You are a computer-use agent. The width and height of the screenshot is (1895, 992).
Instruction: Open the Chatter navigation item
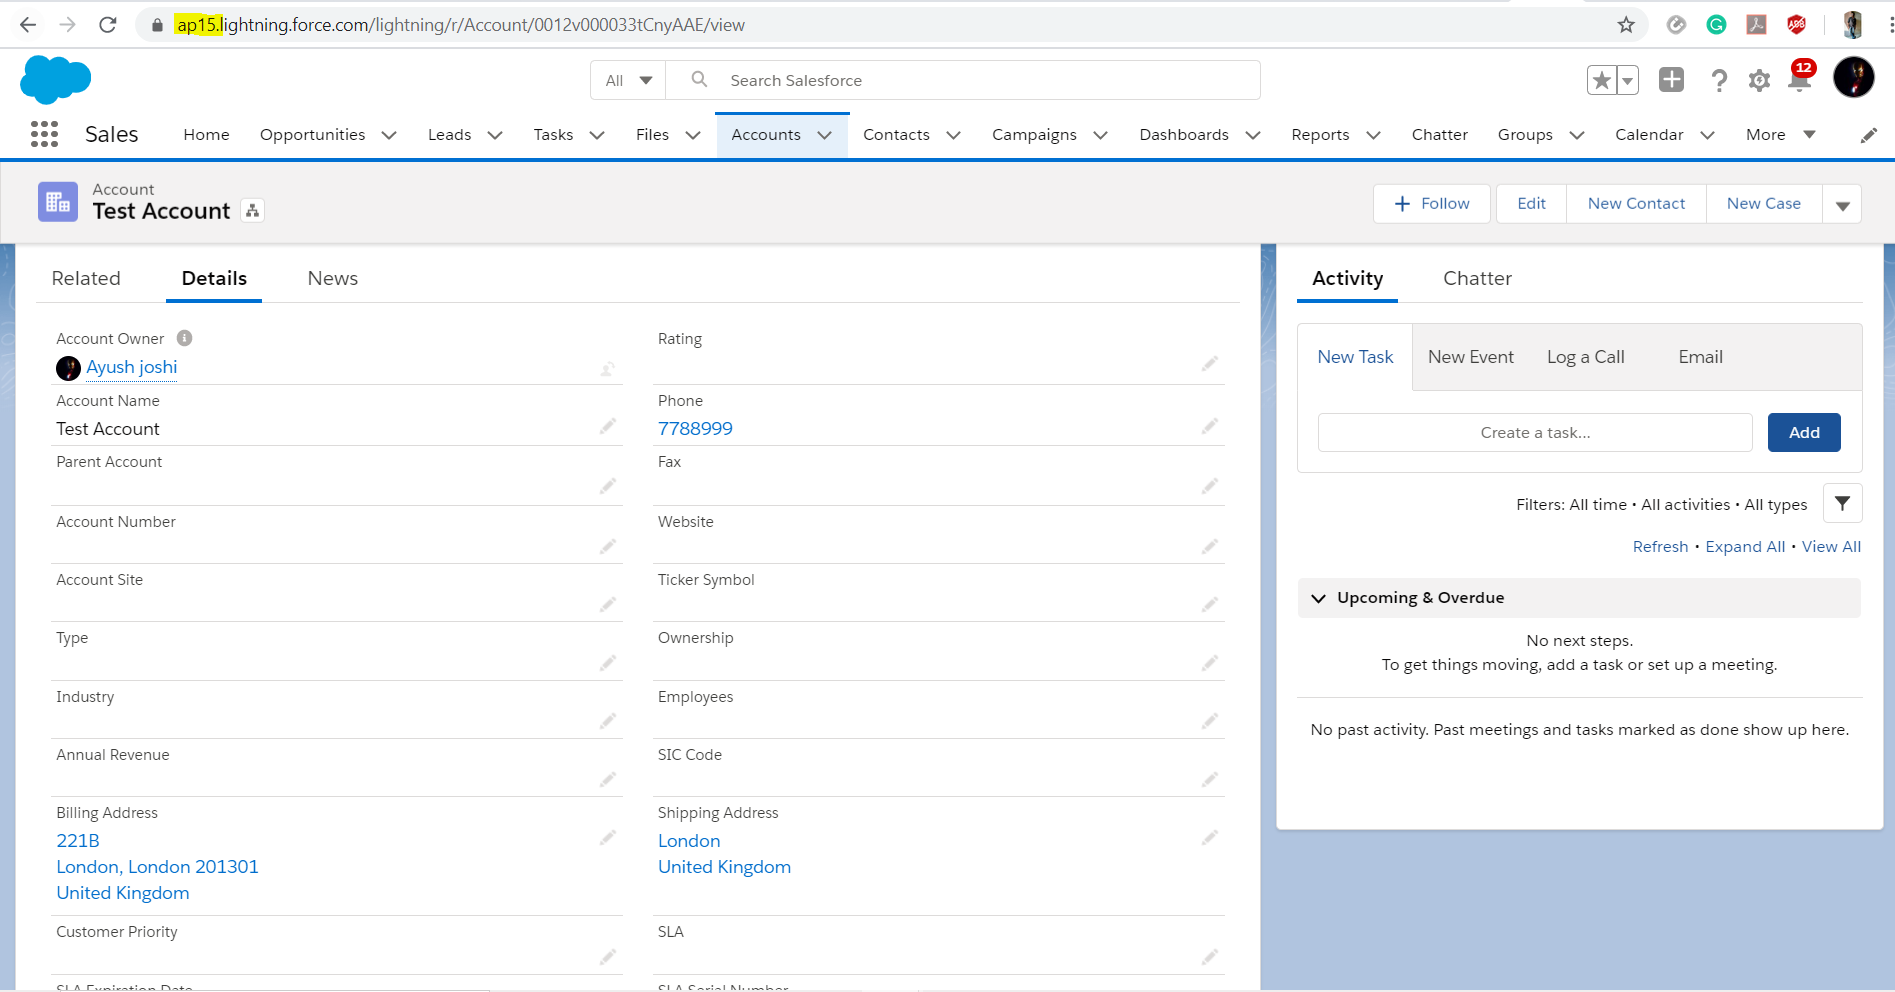coord(1439,135)
